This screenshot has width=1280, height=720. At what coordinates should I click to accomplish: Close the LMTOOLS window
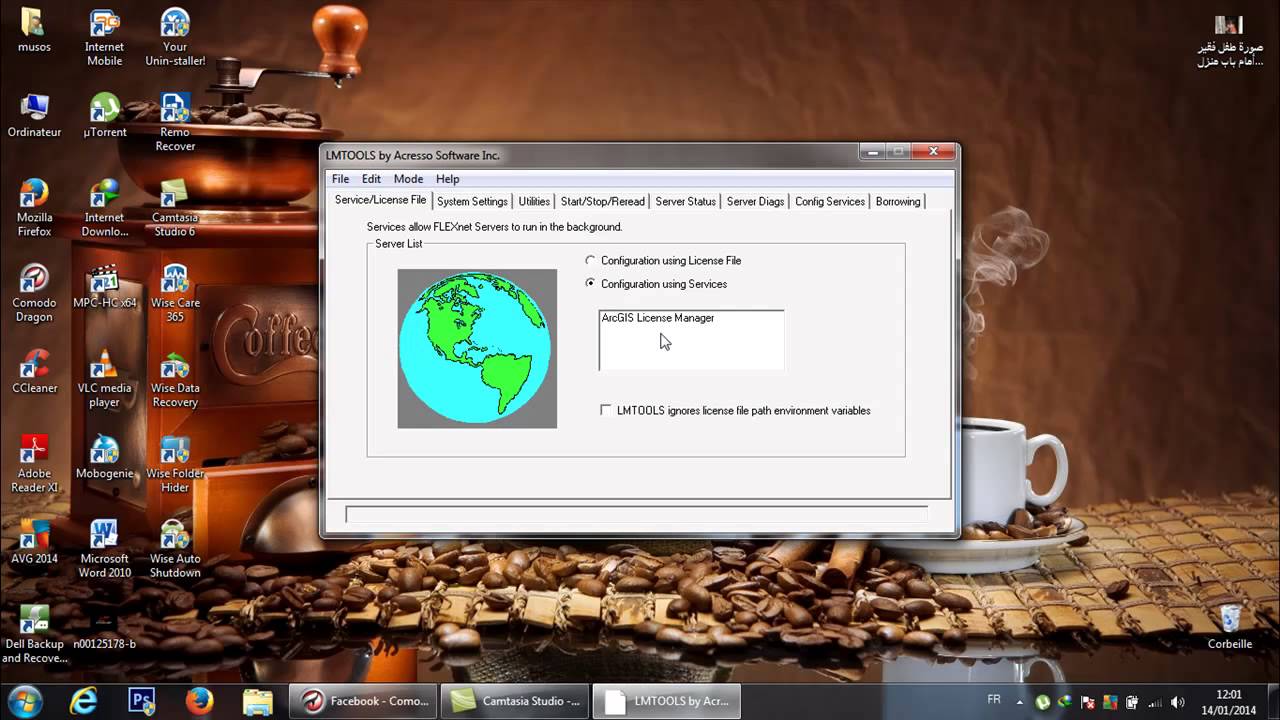tap(933, 152)
